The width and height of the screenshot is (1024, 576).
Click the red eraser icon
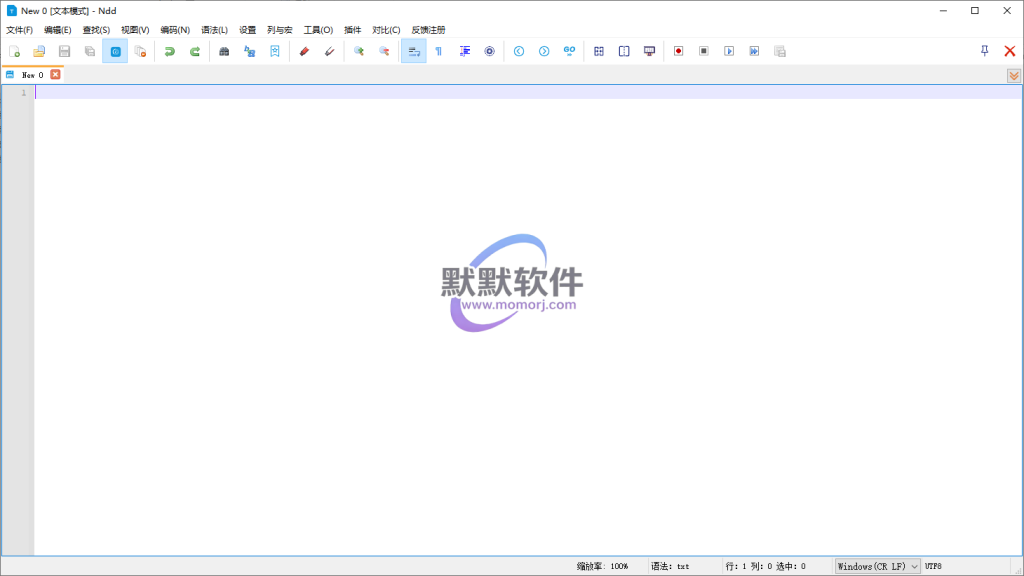305,51
